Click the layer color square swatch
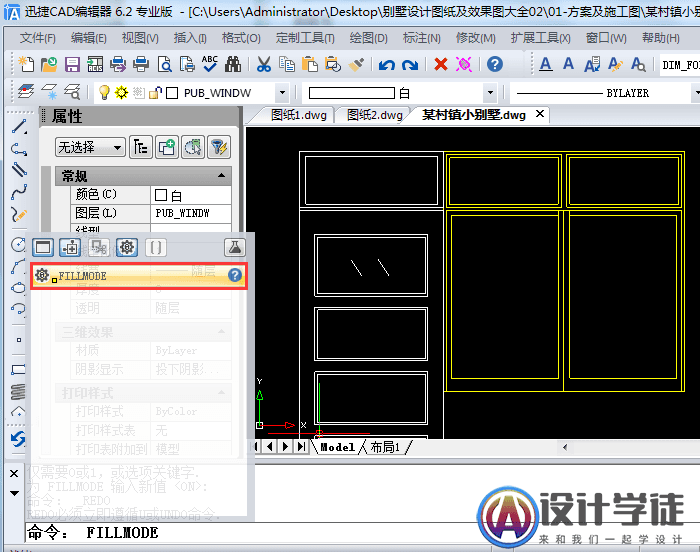Viewport: 700px width, 552px height. pos(172,93)
